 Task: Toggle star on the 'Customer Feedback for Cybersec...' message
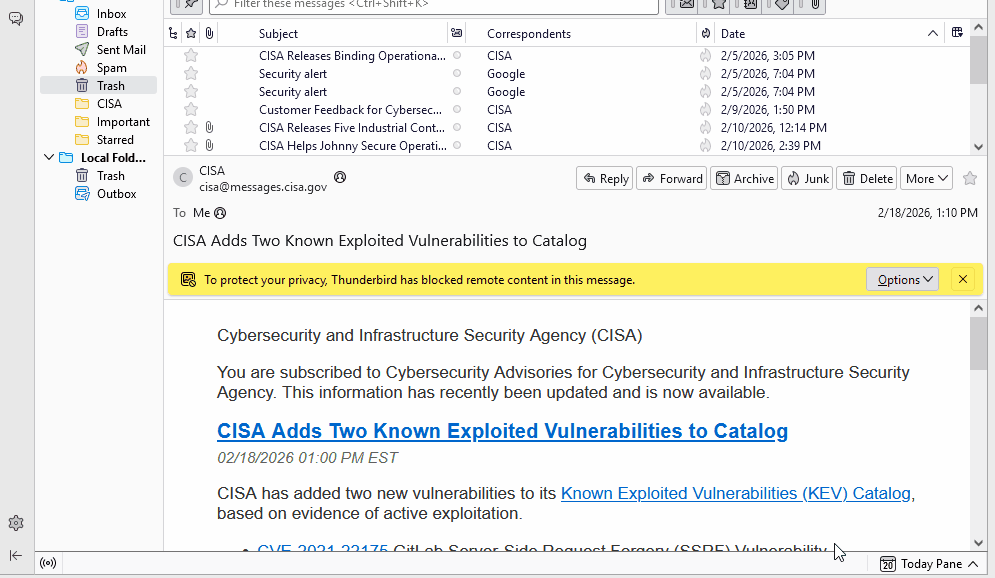(191, 110)
